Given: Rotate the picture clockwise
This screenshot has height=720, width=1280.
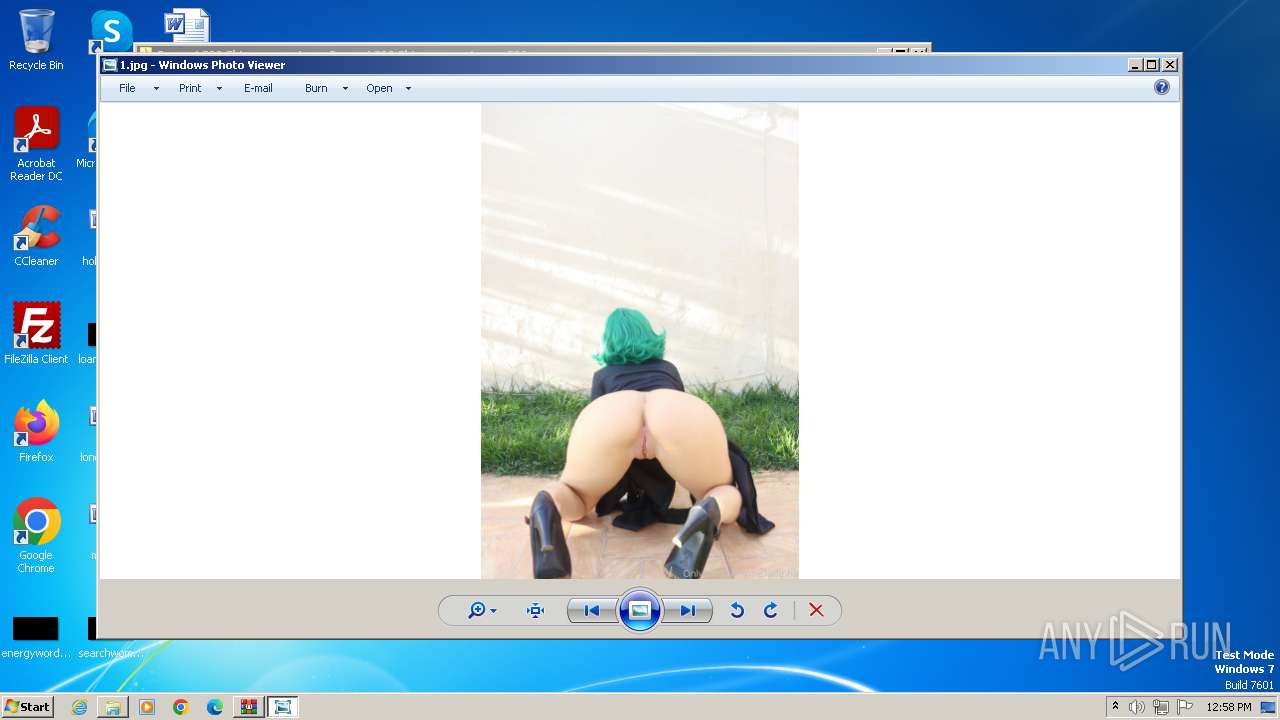Looking at the screenshot, I should (771, 610).
